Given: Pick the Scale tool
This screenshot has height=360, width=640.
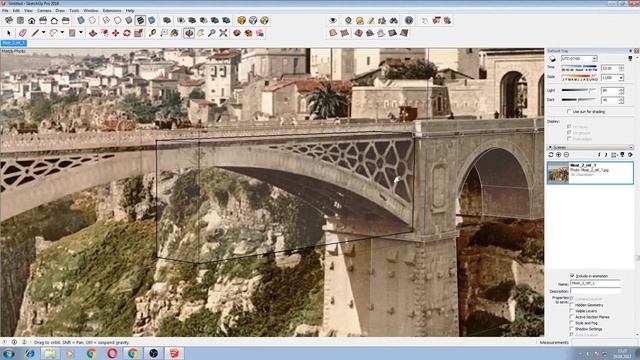Looking at the screenshot, I should tap(138, 33).
